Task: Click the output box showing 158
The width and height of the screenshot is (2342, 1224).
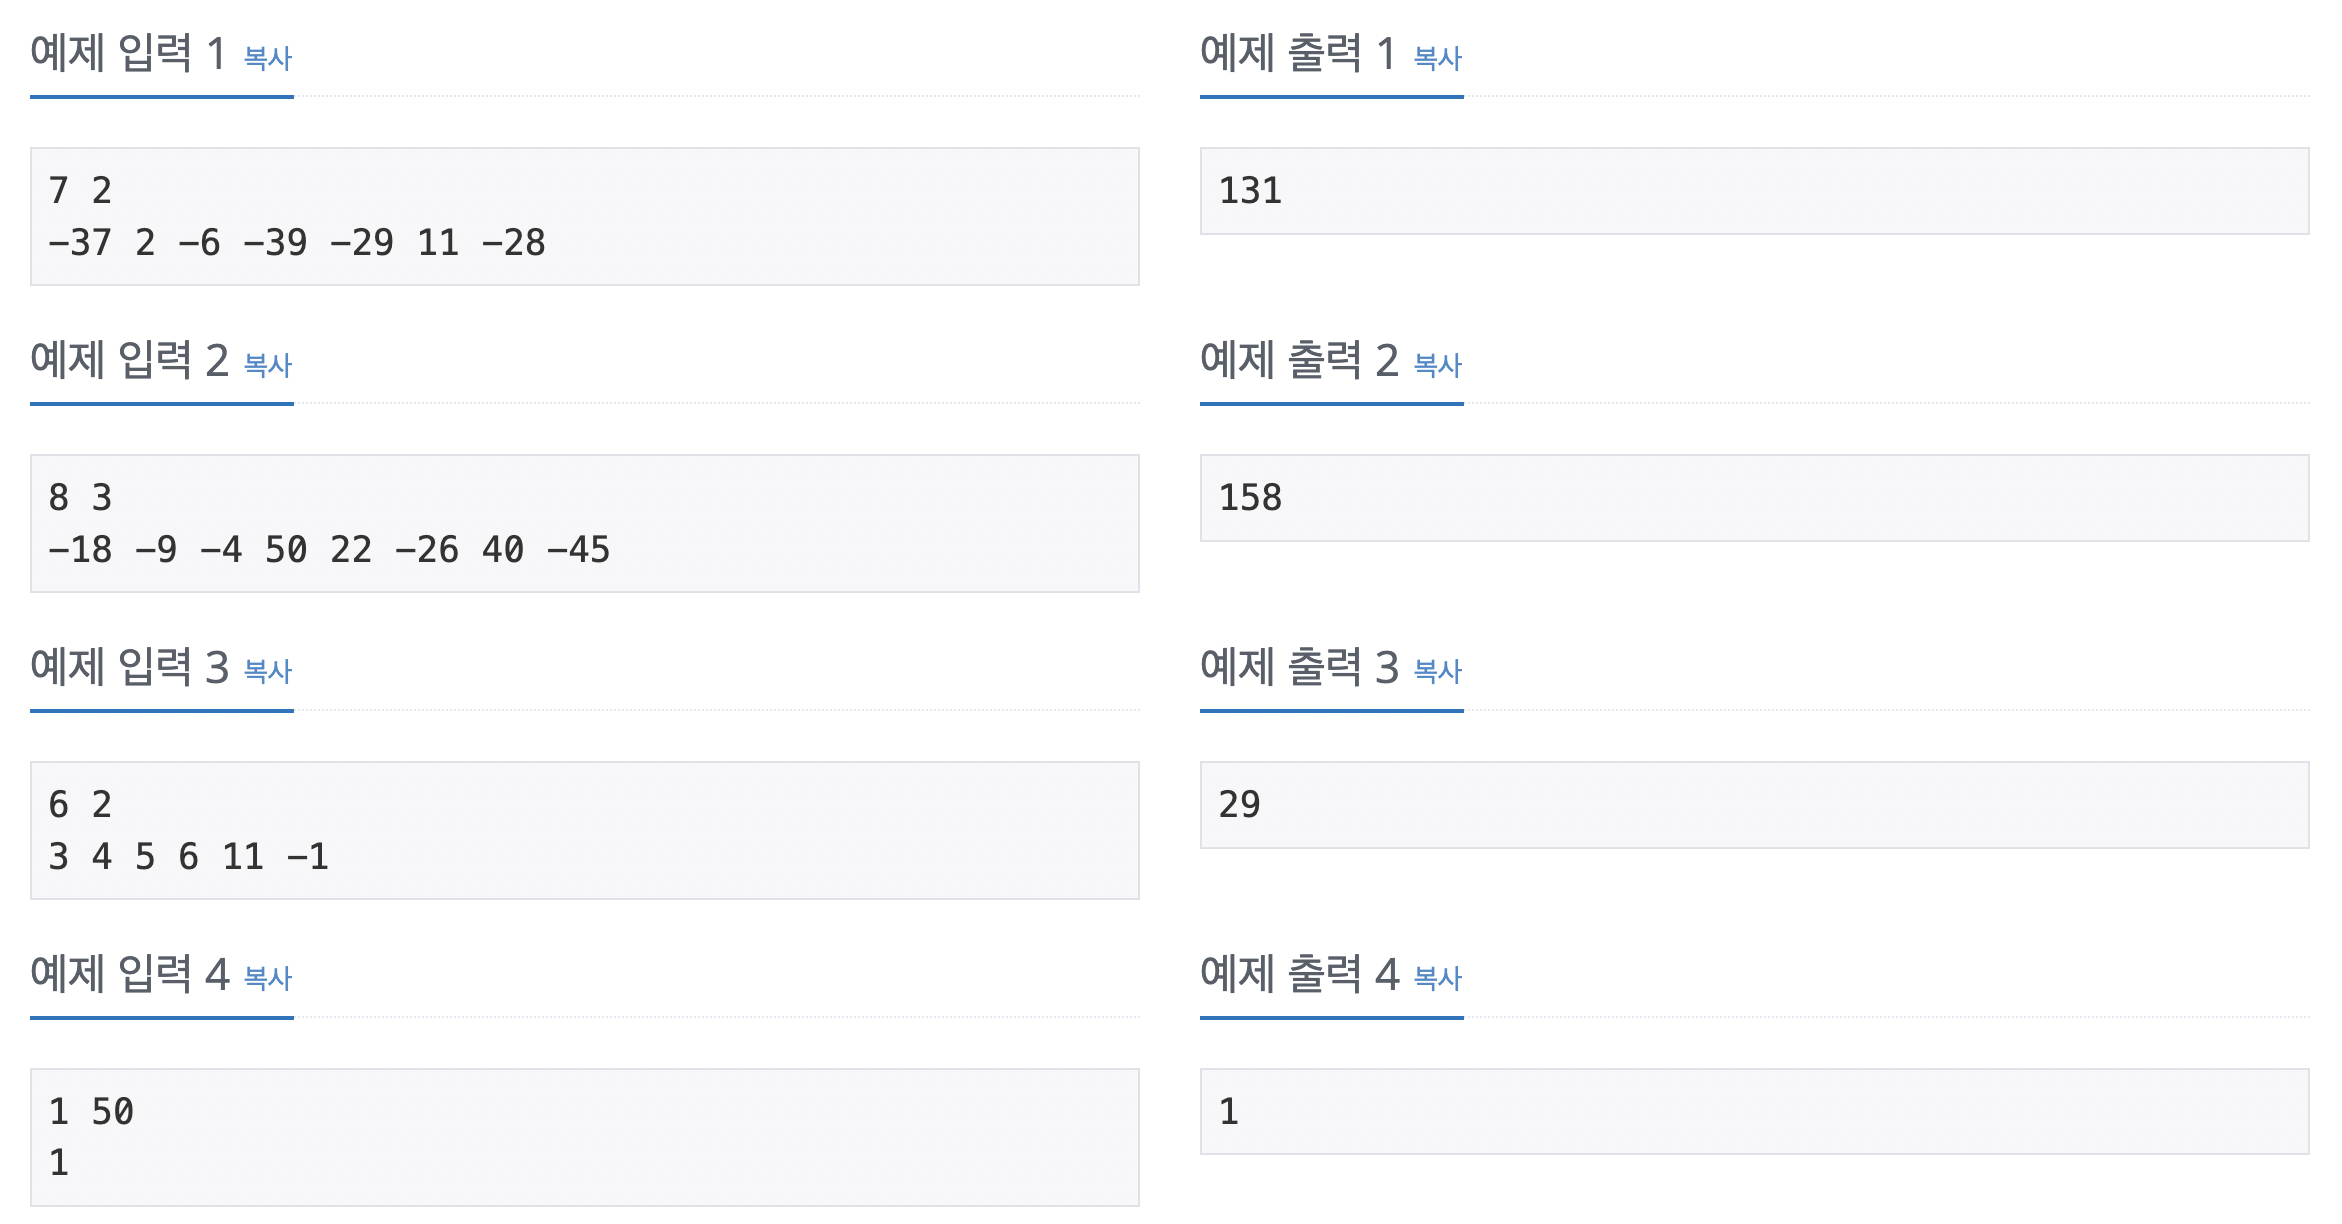Action: (1755, 498)
